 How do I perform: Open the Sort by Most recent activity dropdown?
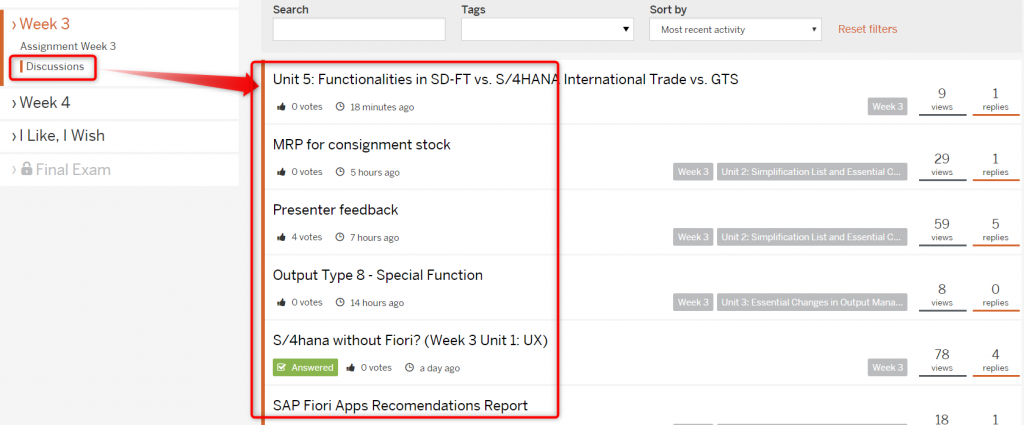click(x=735, y=29)
